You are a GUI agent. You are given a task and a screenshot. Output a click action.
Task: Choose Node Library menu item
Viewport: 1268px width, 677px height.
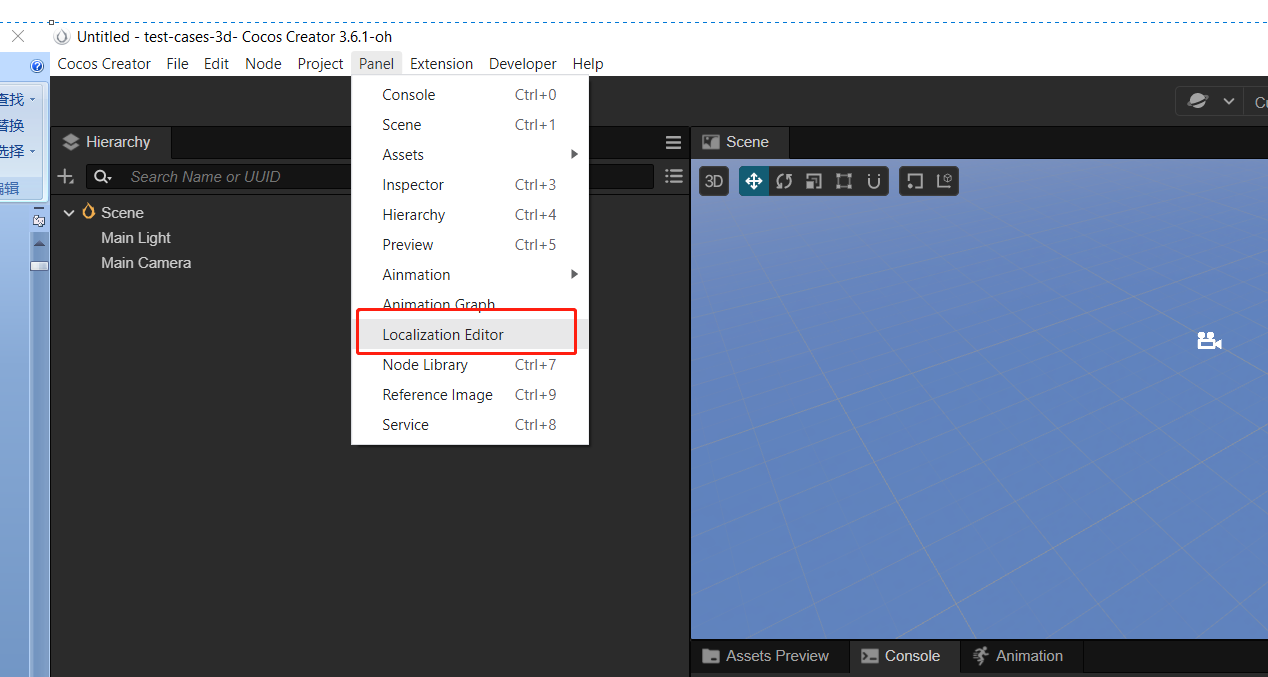(x=470, y=365)
